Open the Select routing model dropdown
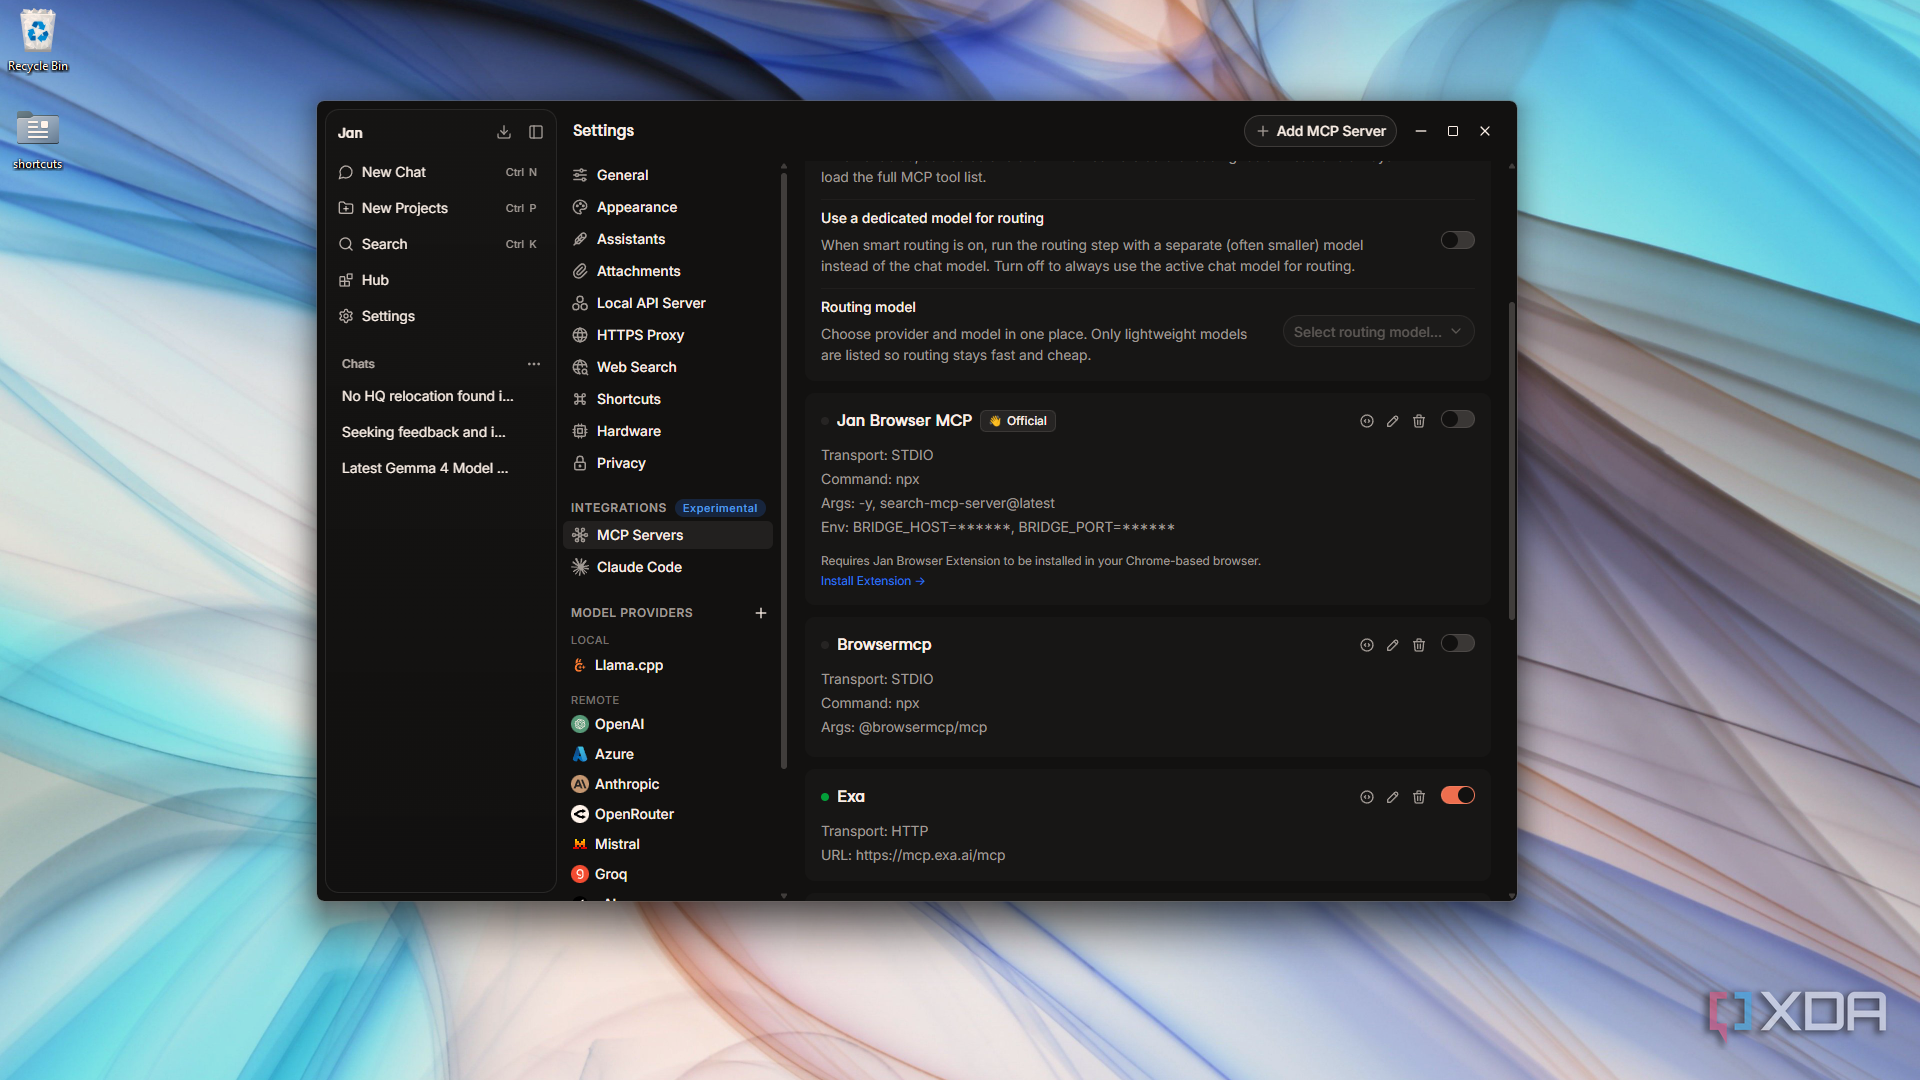Viewport: 1920px width, 1080px height. [1378, 332]
